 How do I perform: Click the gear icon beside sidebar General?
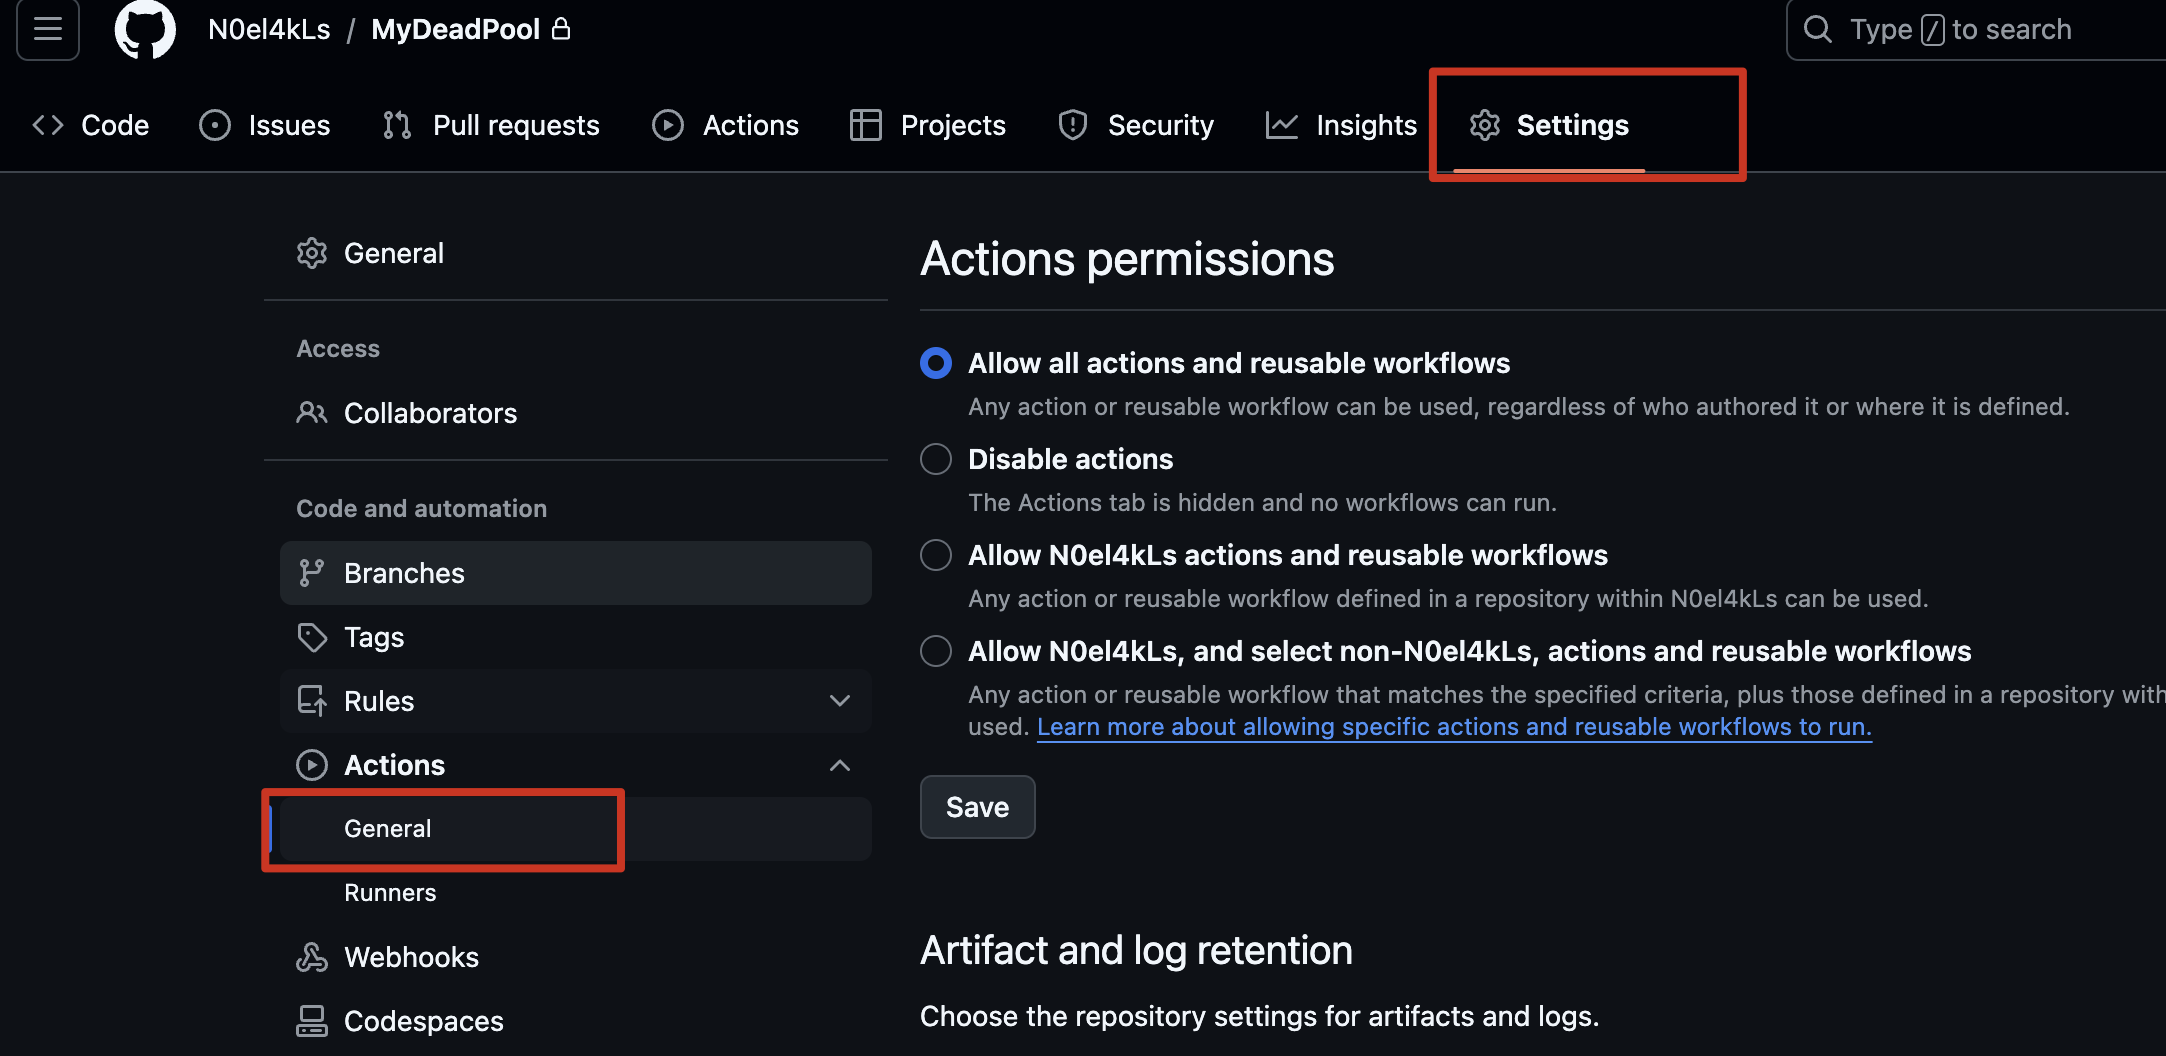312,253
